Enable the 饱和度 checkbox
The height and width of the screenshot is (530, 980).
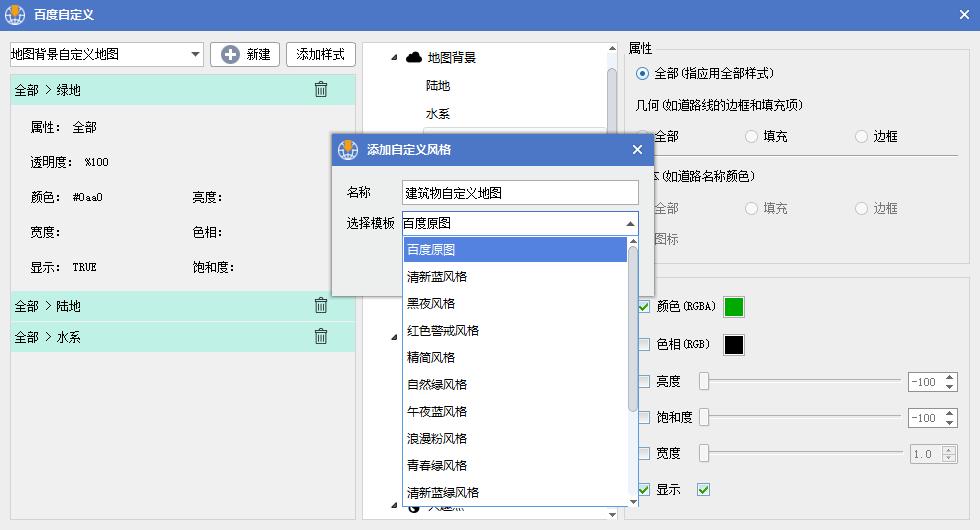tap(644, 417)
